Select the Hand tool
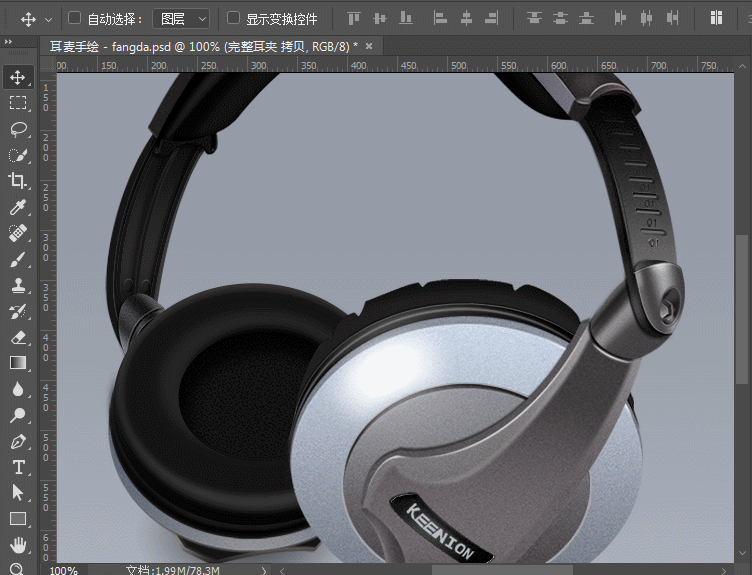Screen dimensions: 752x575 [x=18, y=545]
